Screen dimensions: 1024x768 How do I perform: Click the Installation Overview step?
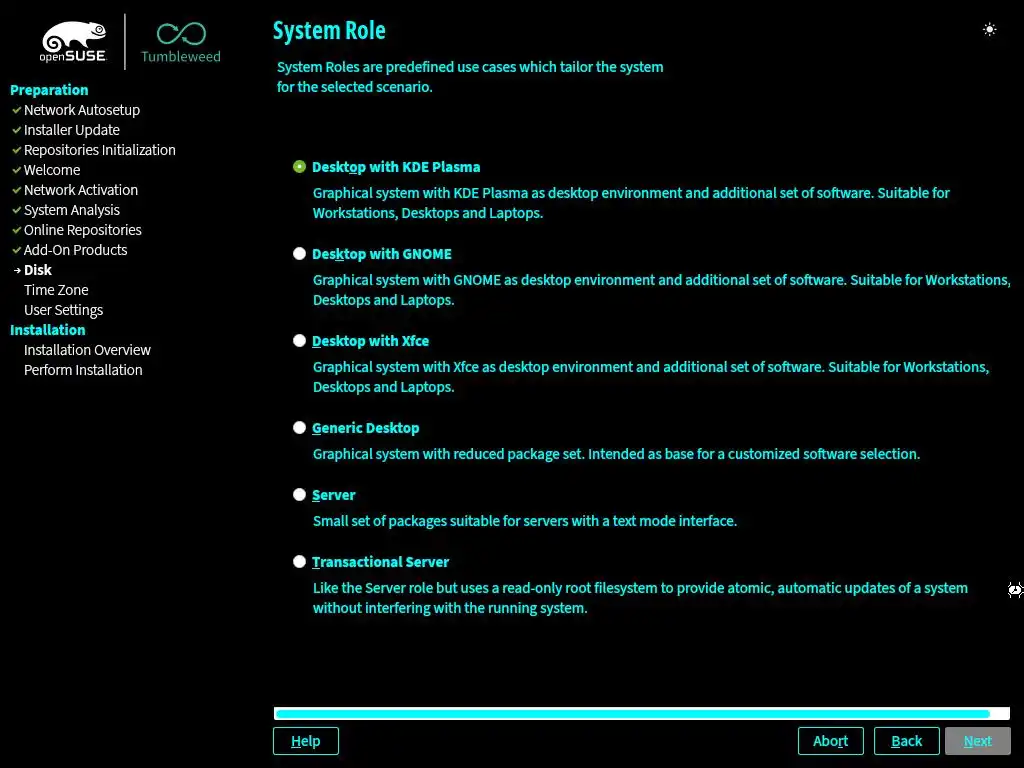click(x=88, y=350)
